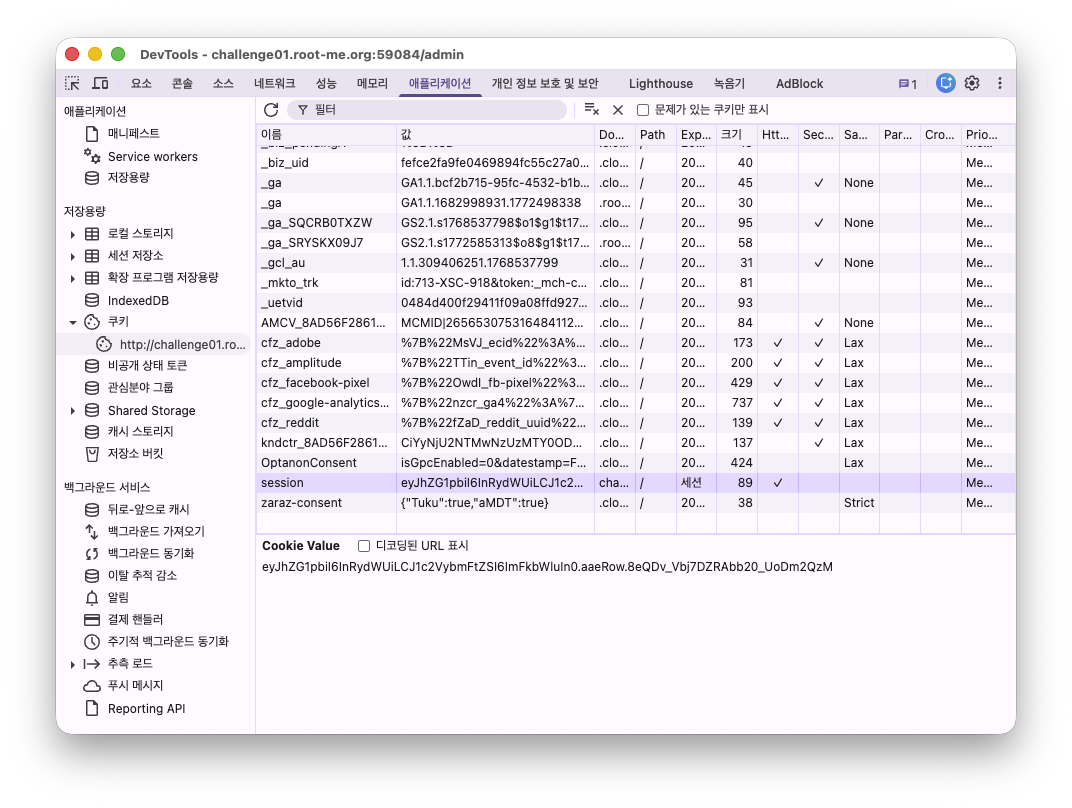Image resolution: width=1072 pixels, height=808 pixels.
Task: Collapse the 쿠키 tree
Action: (x=72, y=322)
